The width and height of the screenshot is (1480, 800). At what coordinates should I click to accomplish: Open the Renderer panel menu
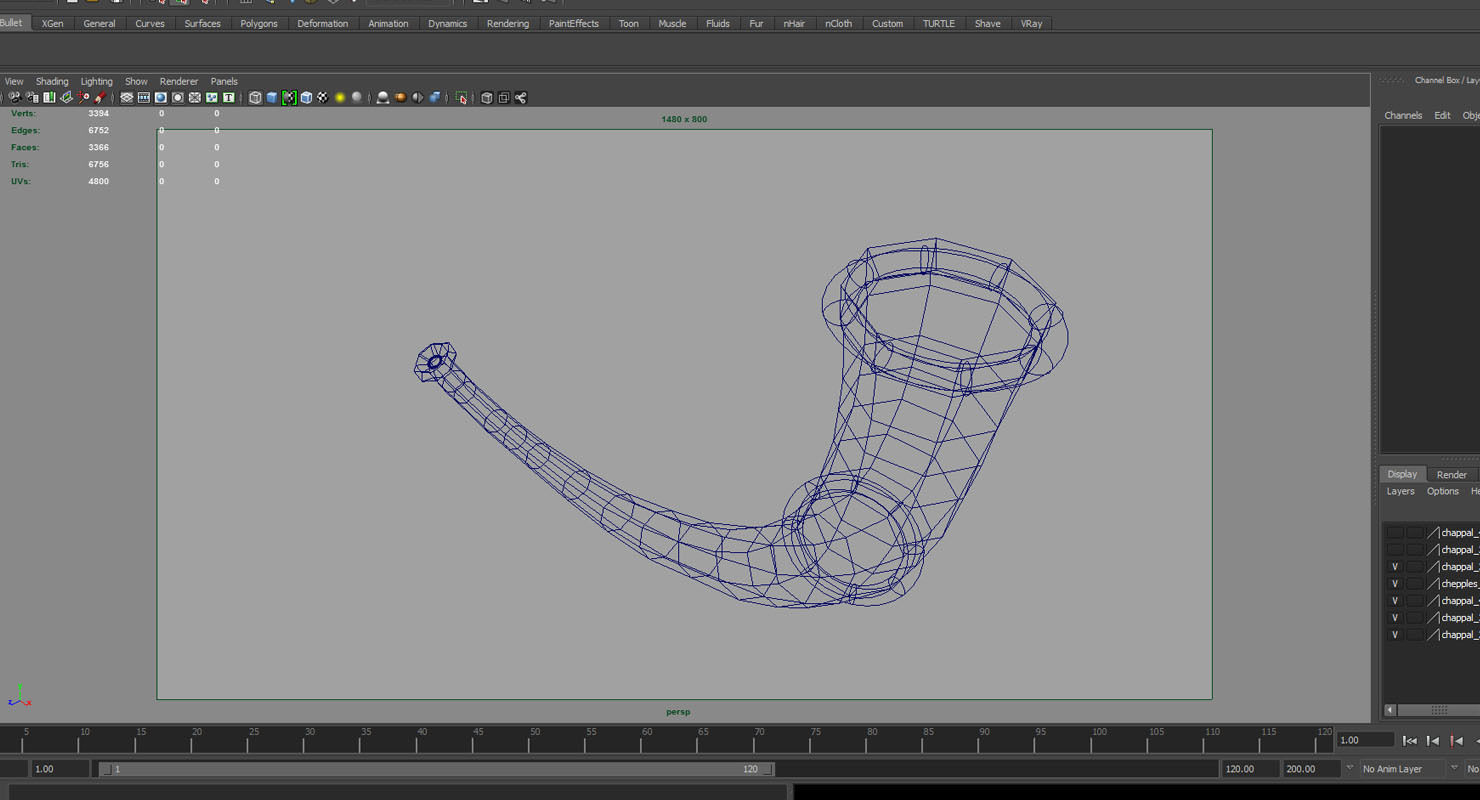click(x=179, y=82)
